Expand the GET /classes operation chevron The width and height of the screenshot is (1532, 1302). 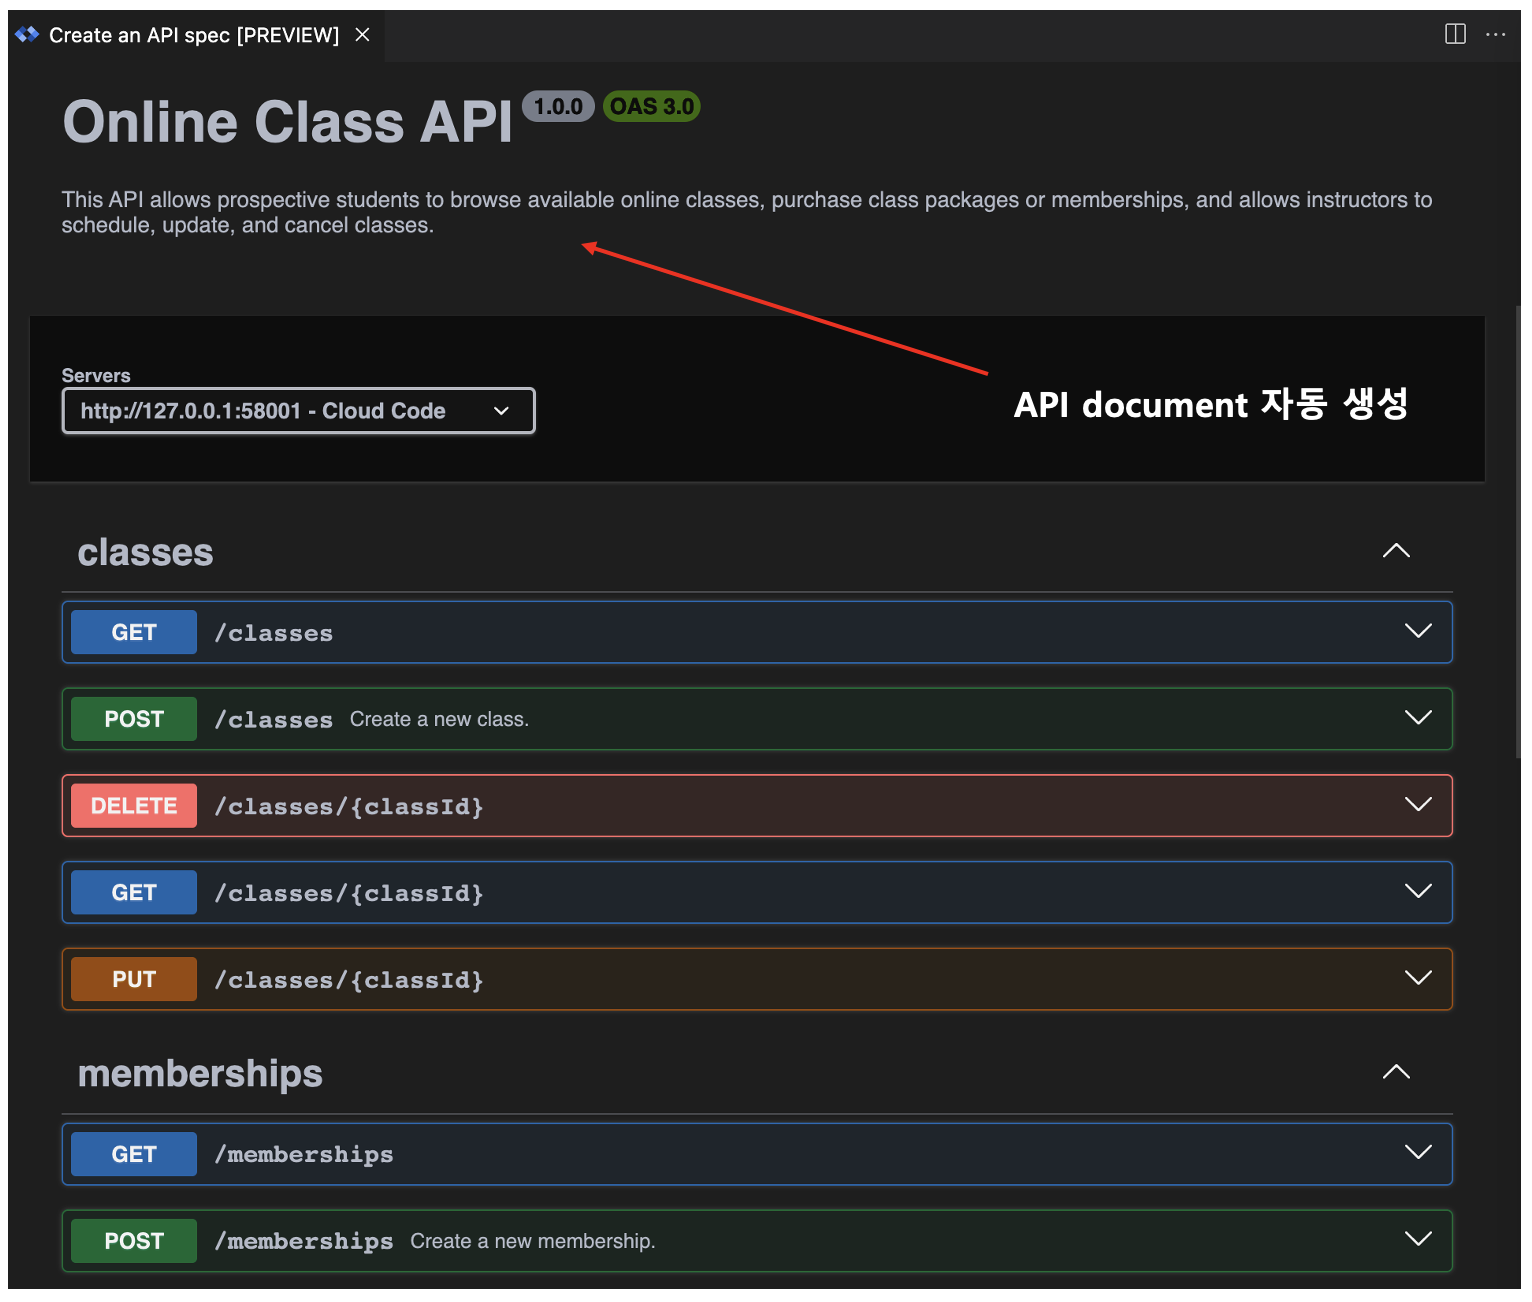1418,631
